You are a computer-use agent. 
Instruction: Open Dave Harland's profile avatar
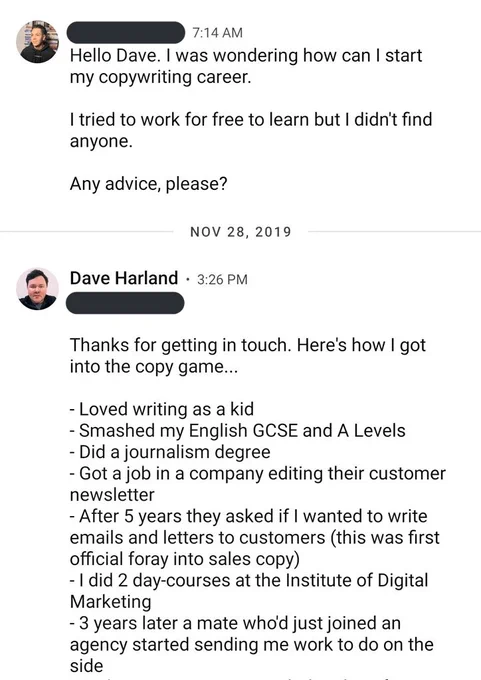tap(37, 289)
